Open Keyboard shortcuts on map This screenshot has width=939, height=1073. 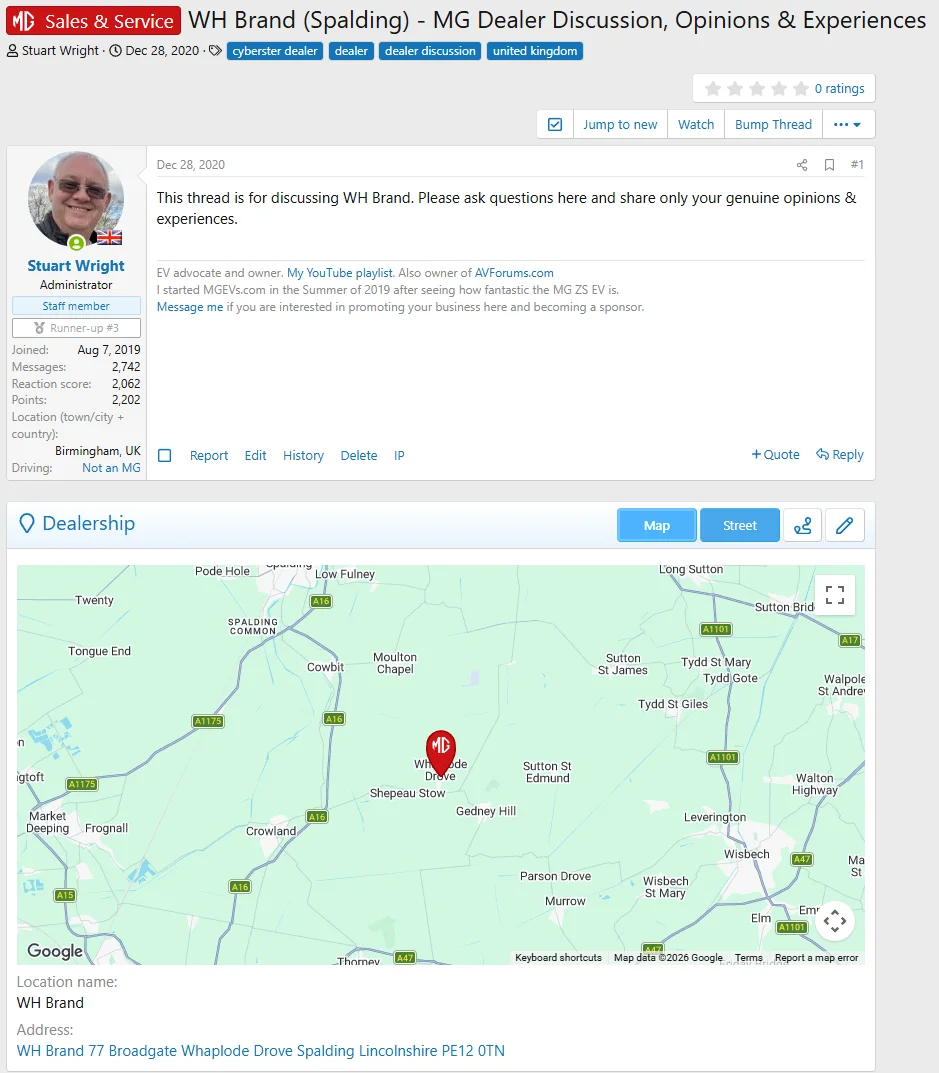click(558, 958)
